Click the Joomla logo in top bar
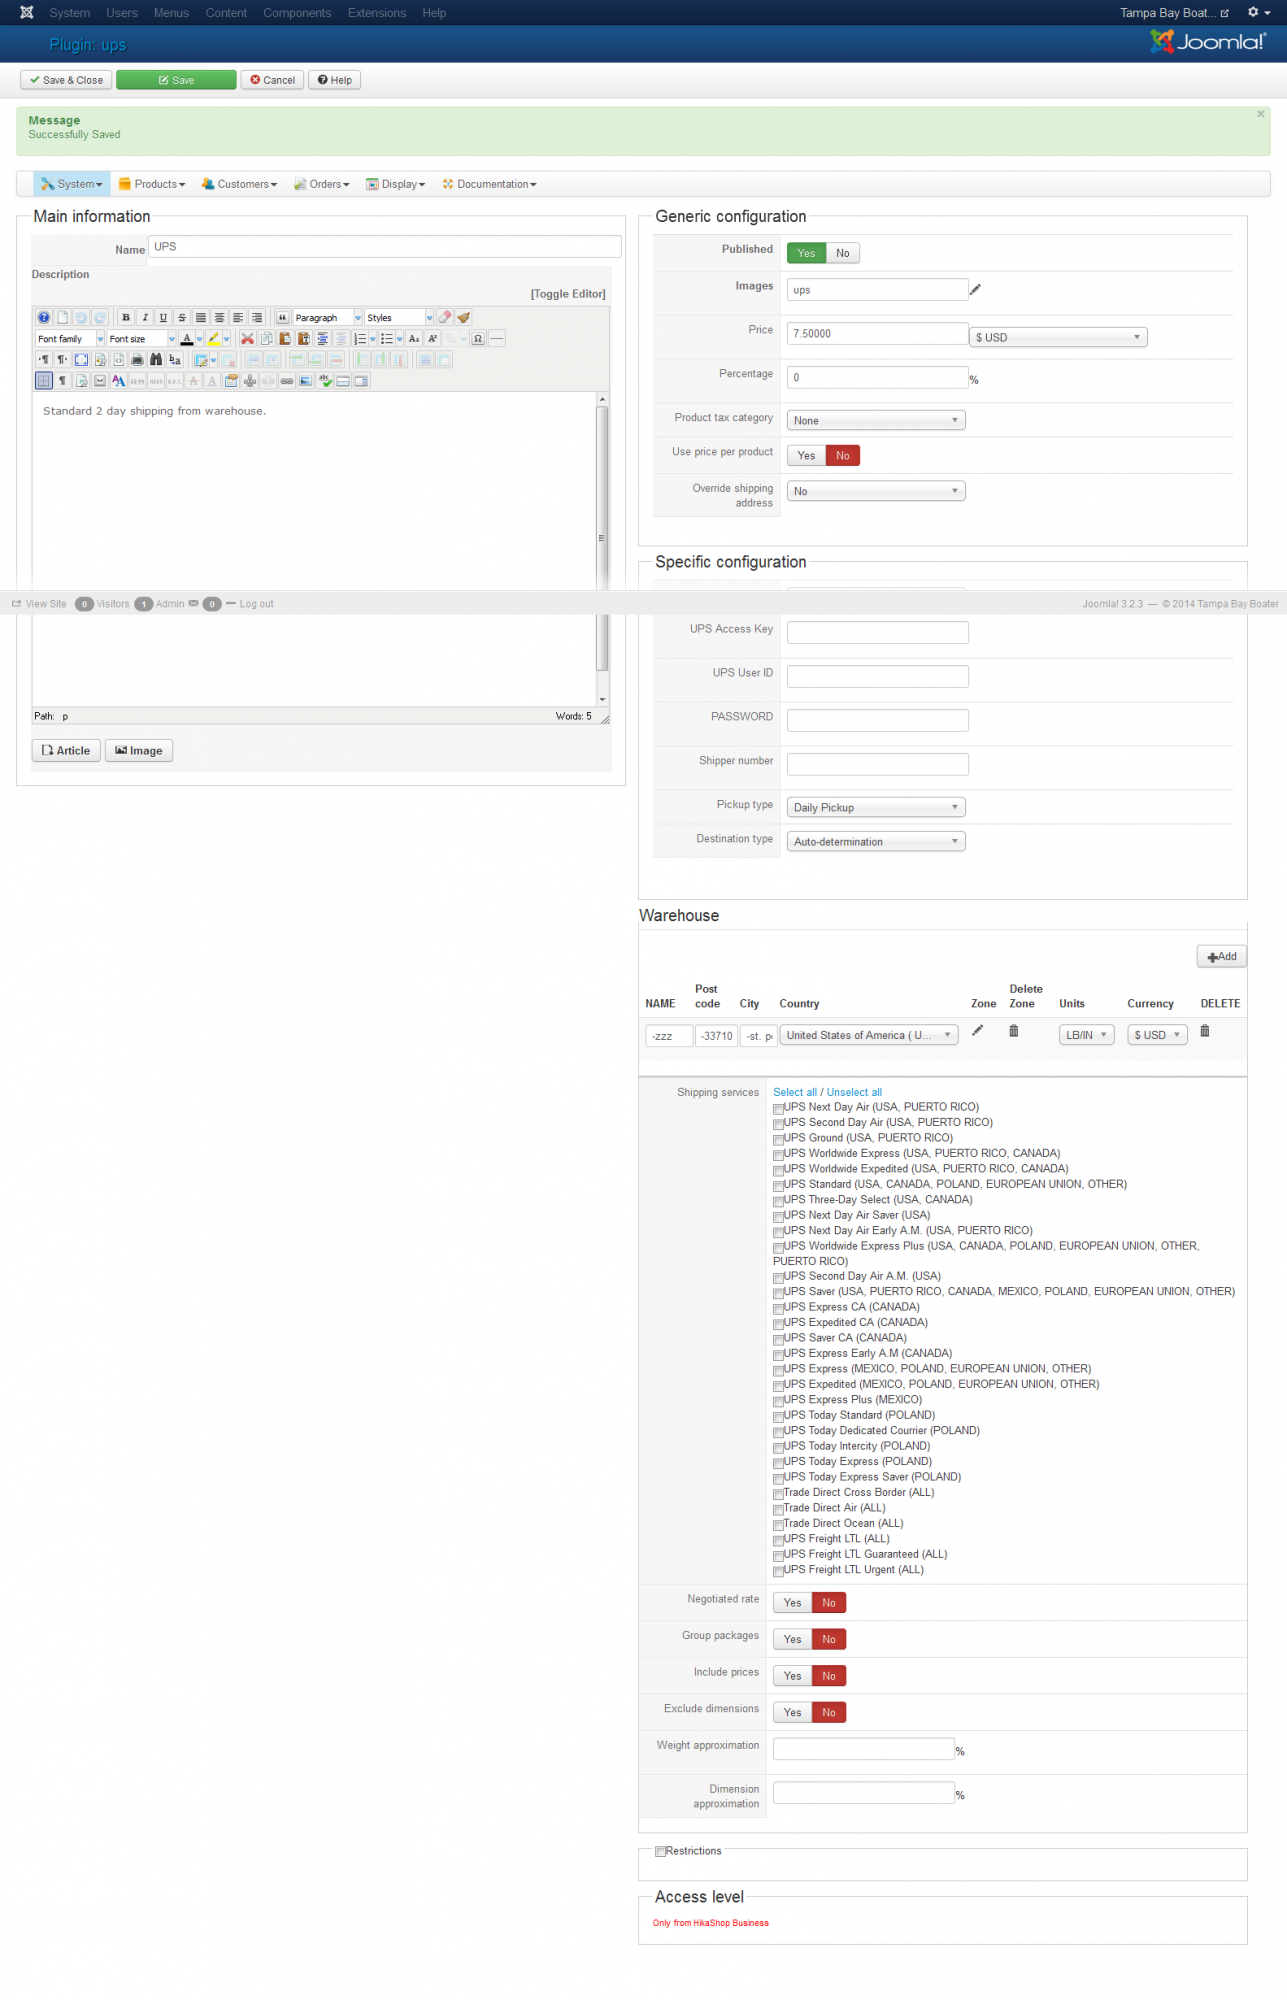Viewport: 1287px width, 2000px height. tap(27, 12)
